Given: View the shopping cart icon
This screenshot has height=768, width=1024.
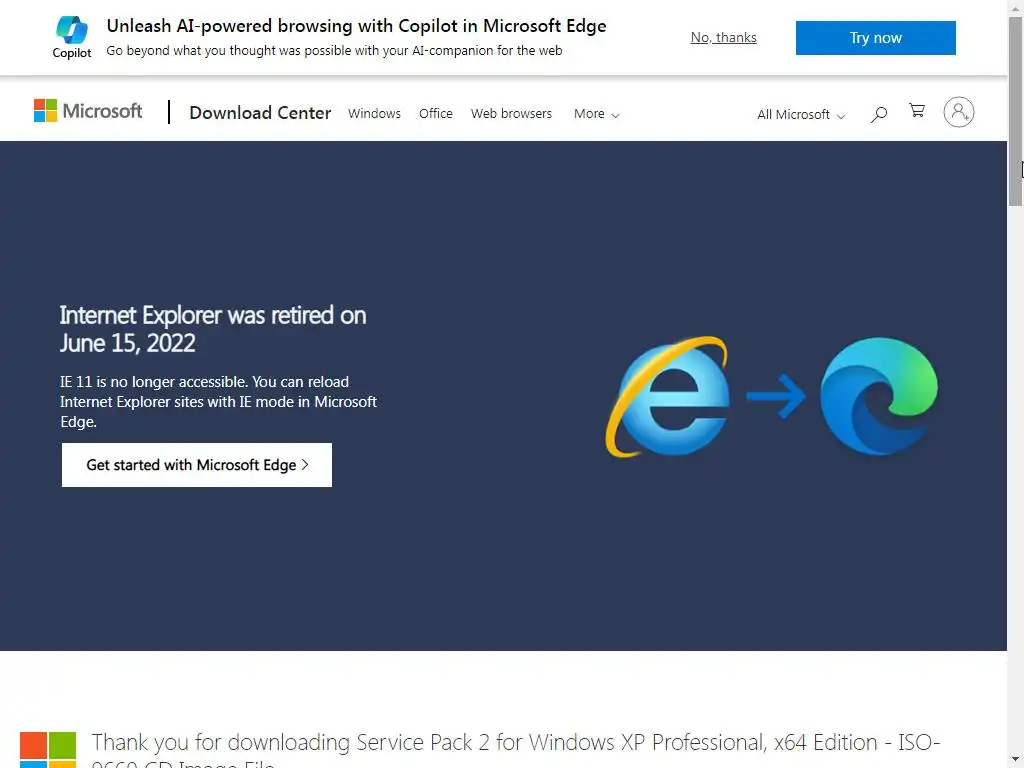Looking at the screenshot, I should pos(917,111).
